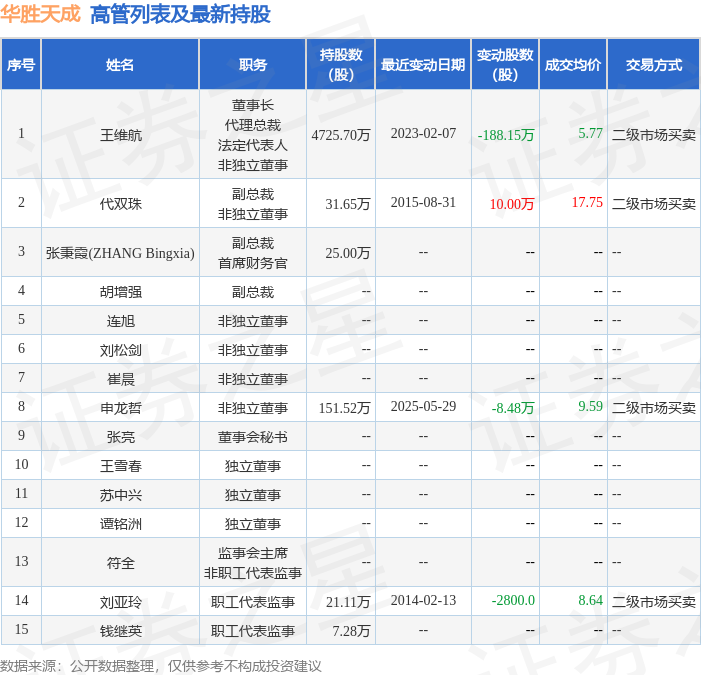The image size is (701, 675).
Task: Click 副总裁 in 胡增强's row
Action: click(253, 292)
